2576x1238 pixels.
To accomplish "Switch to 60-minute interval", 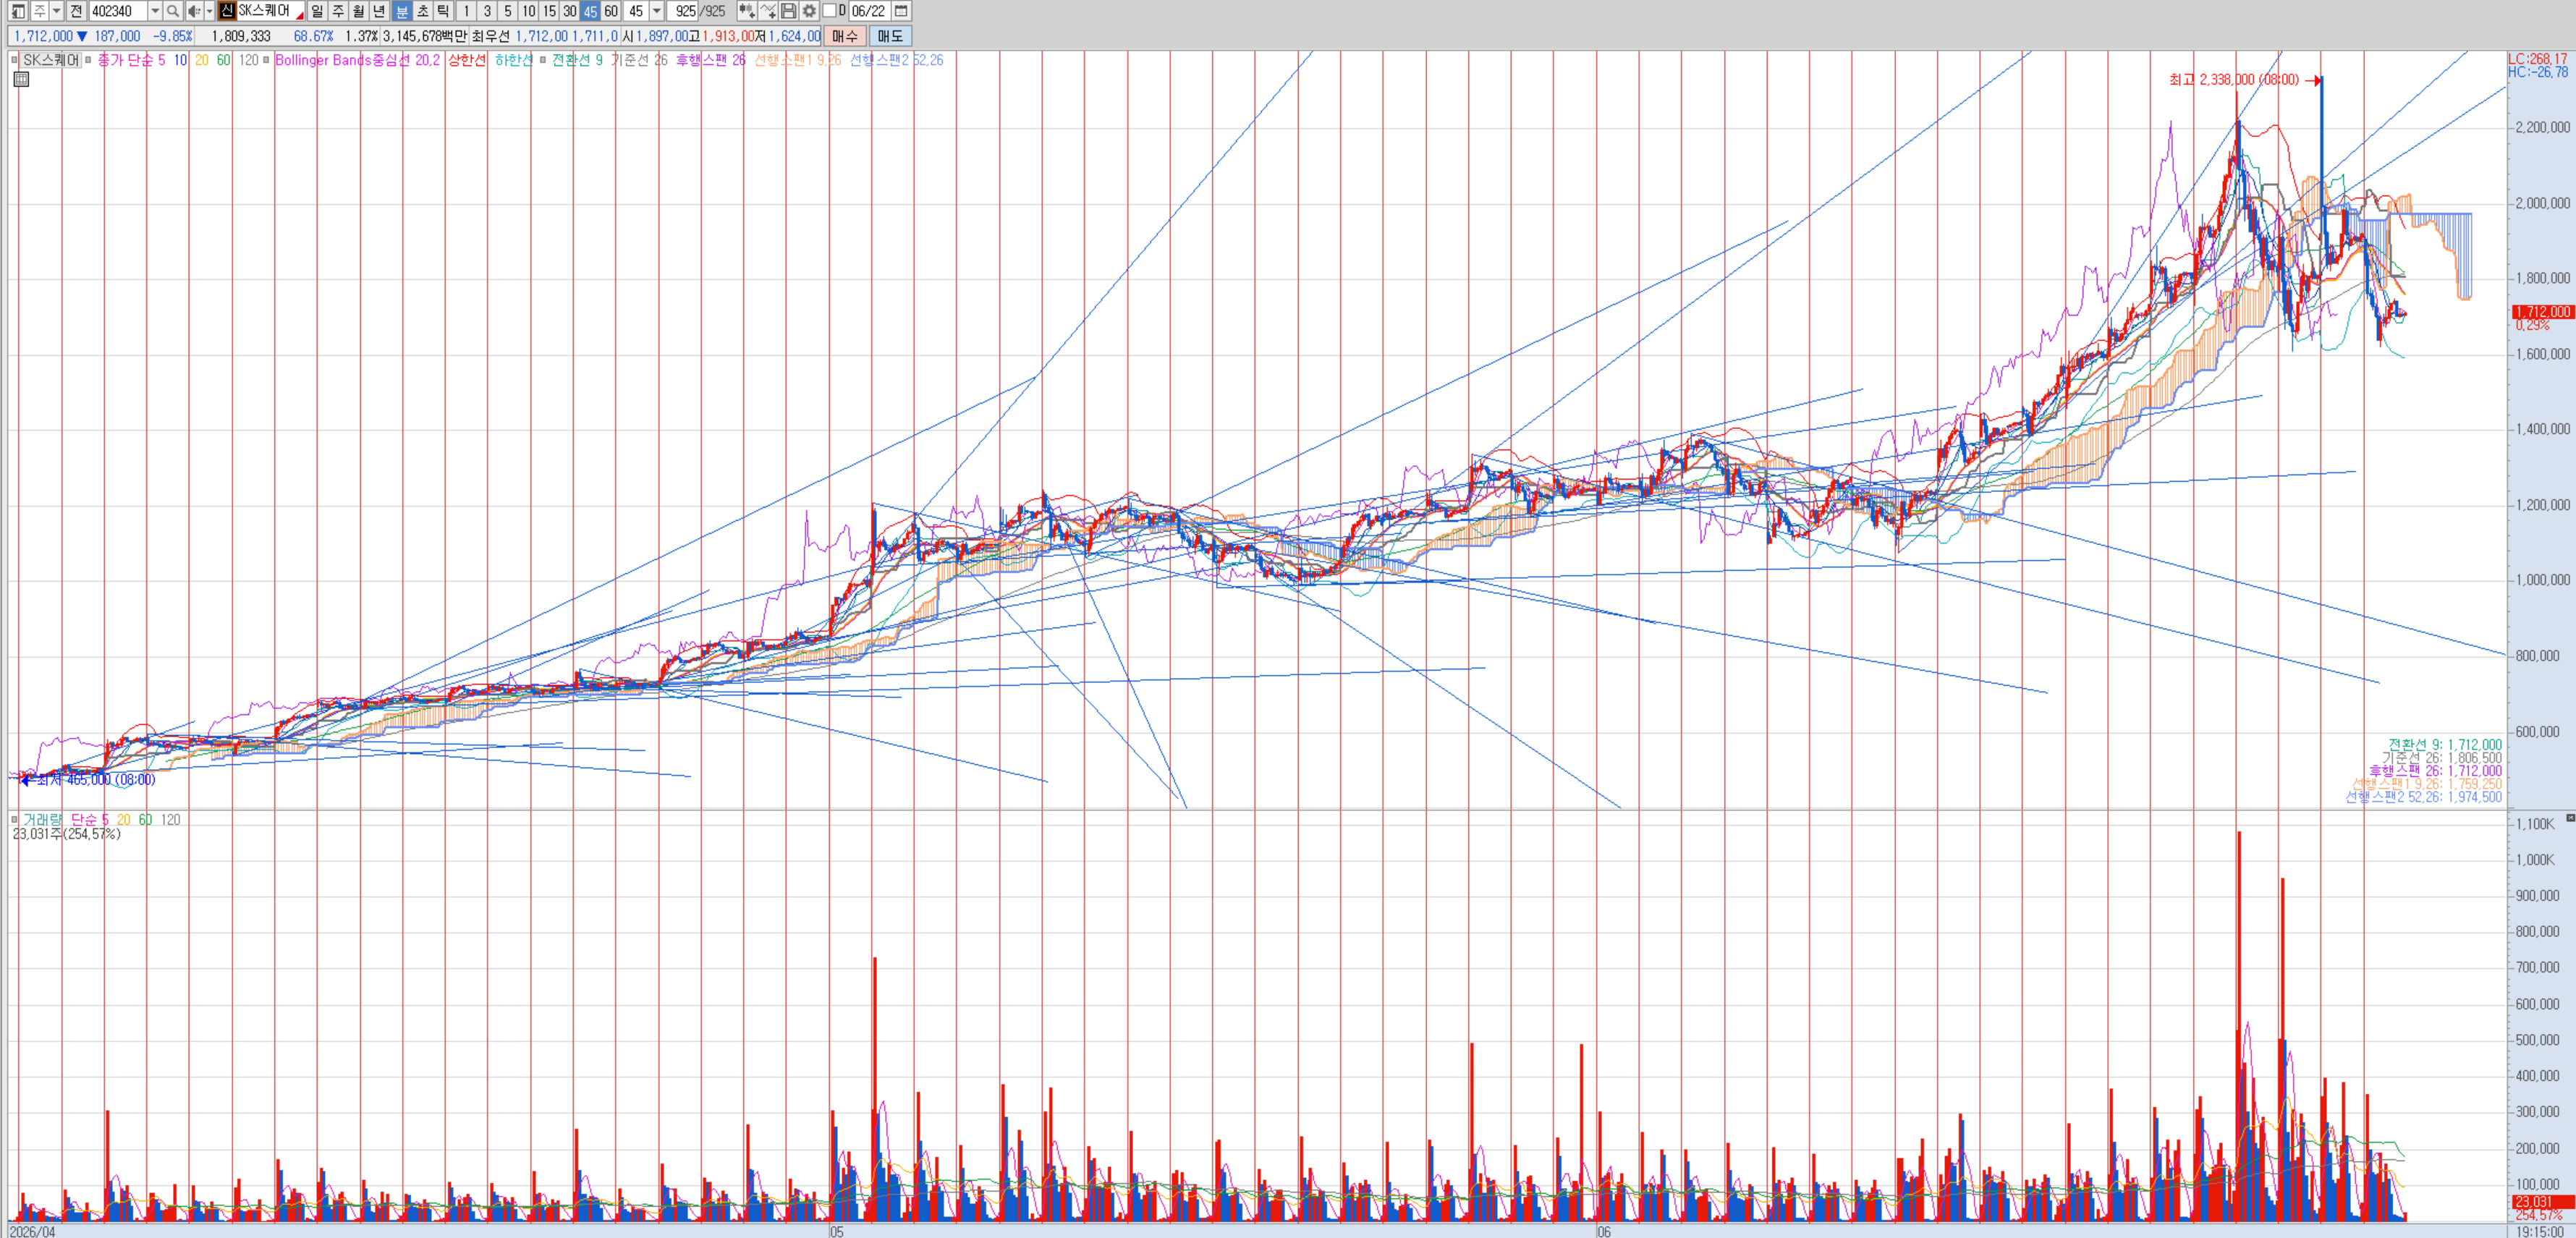I will (611, 11).
